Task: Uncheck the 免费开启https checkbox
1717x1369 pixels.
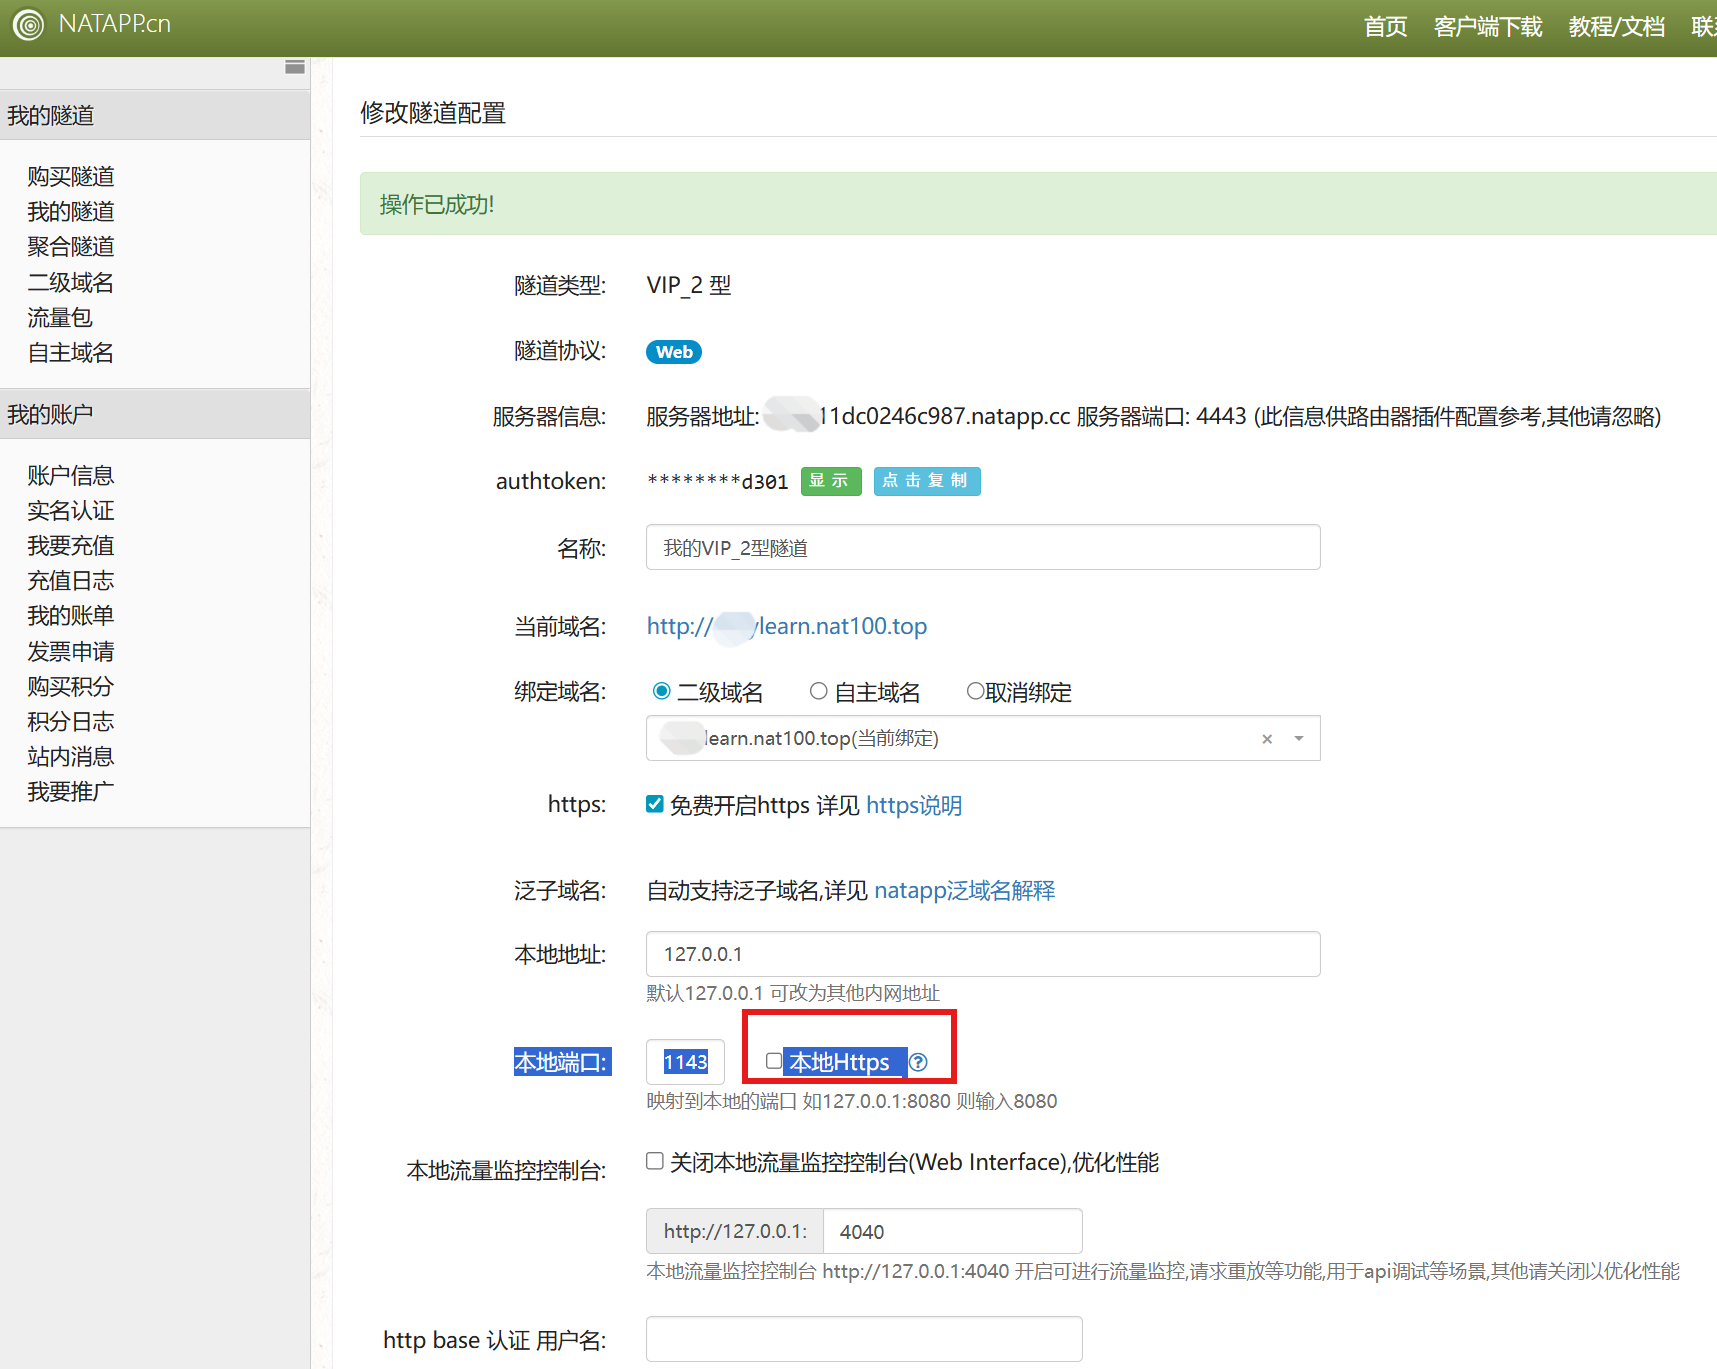Action: pyautogui.click(x=655, y=804)
